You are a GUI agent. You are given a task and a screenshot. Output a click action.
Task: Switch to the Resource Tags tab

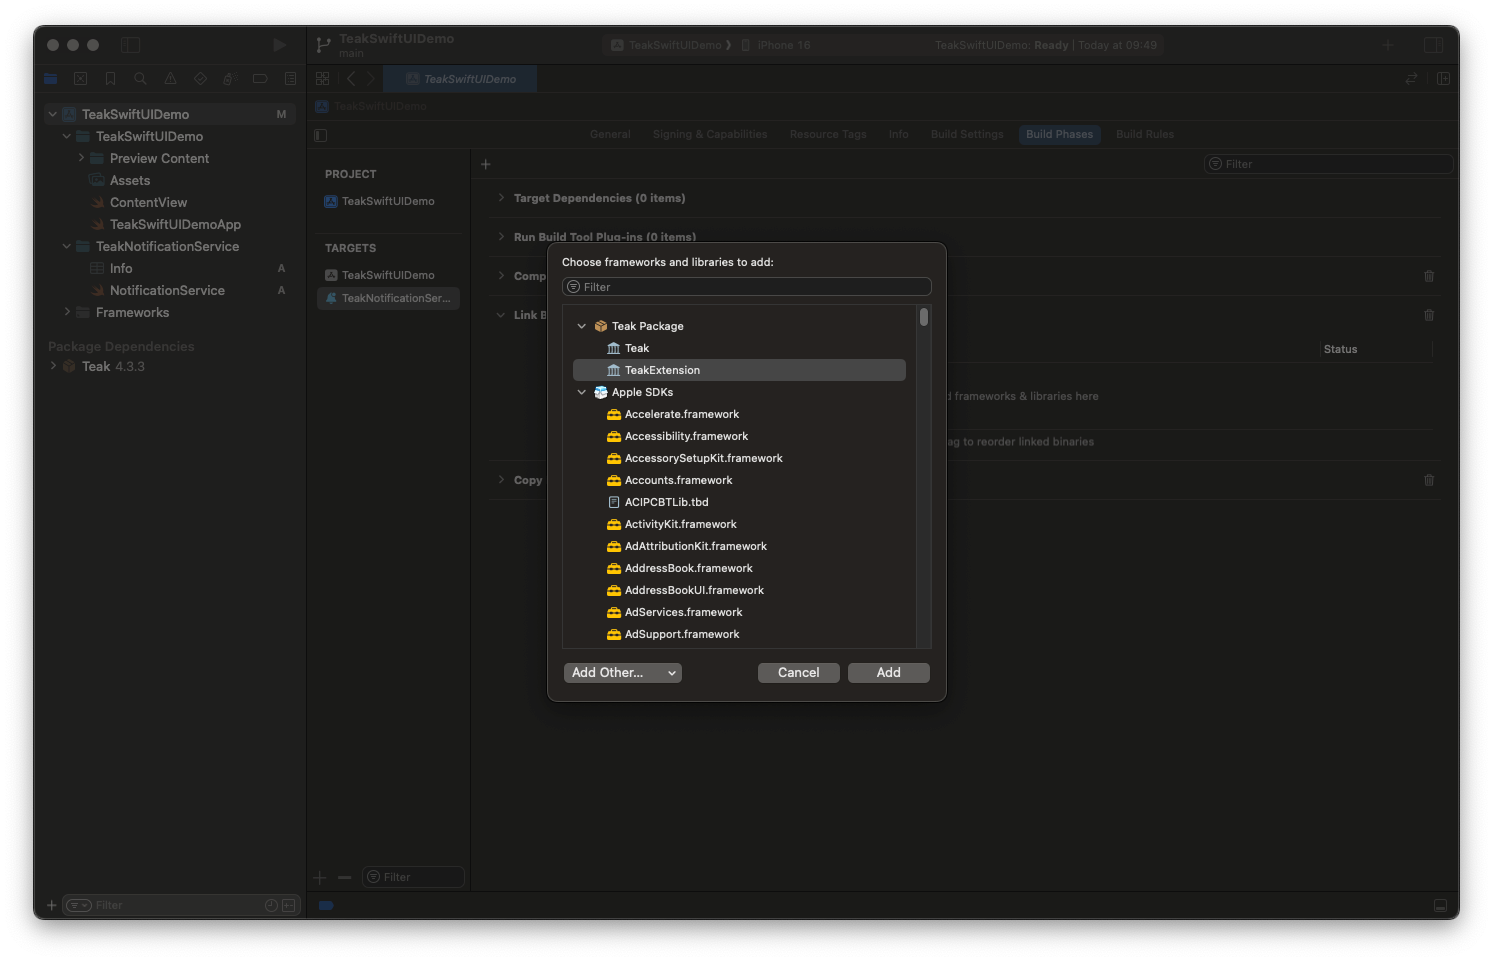pos(828,135)
